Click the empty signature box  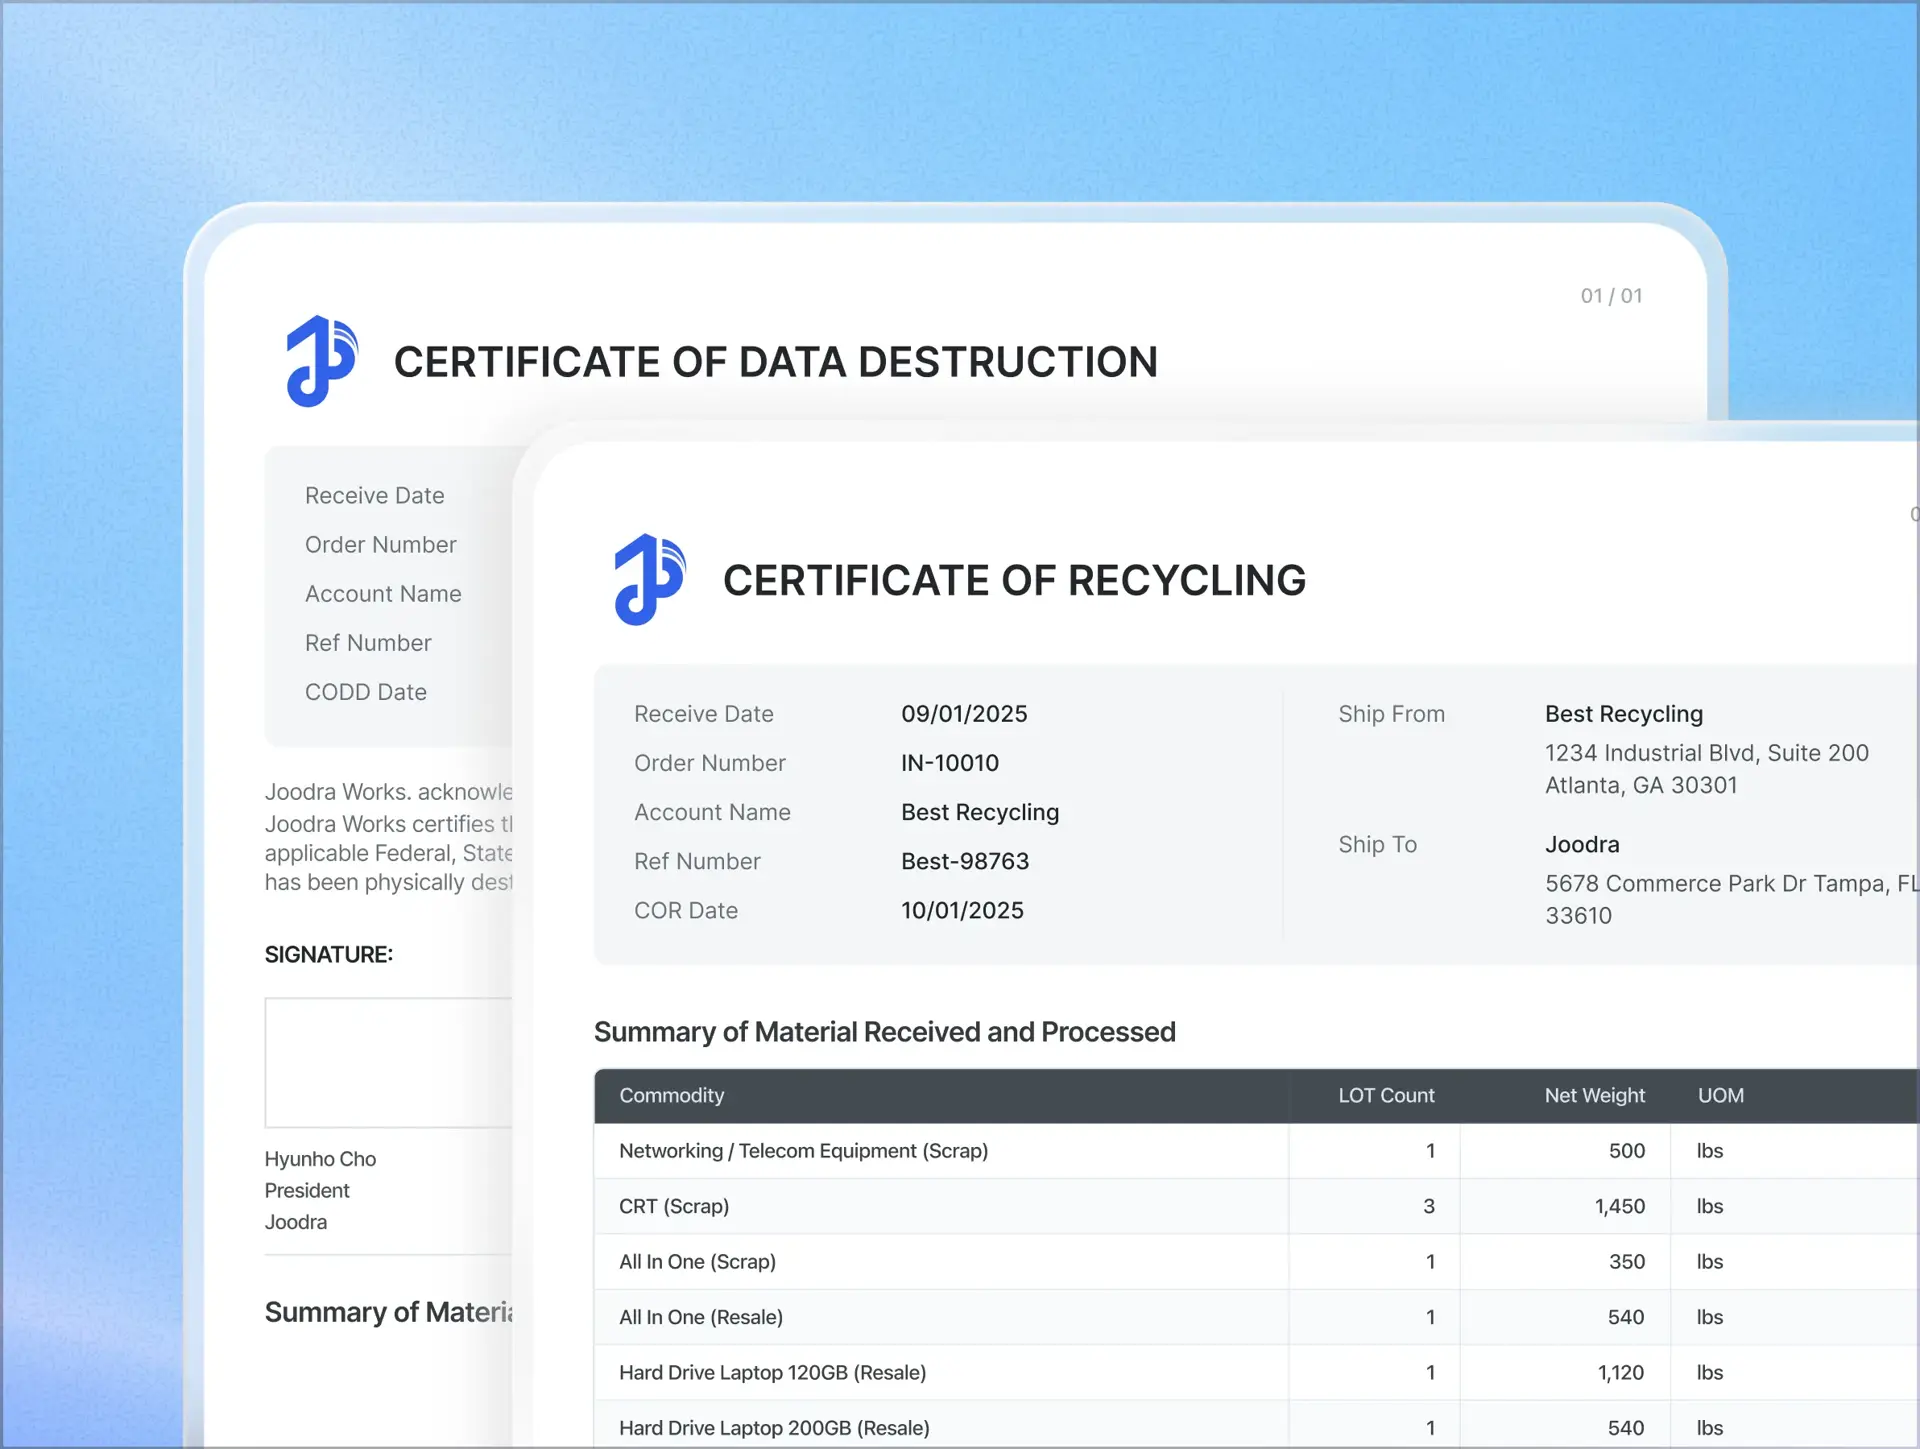click(389, 1062)
